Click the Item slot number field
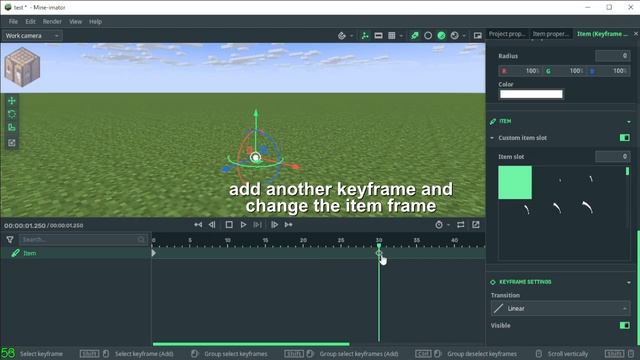Viewport: 640px width, 360px height. (612, 156)
